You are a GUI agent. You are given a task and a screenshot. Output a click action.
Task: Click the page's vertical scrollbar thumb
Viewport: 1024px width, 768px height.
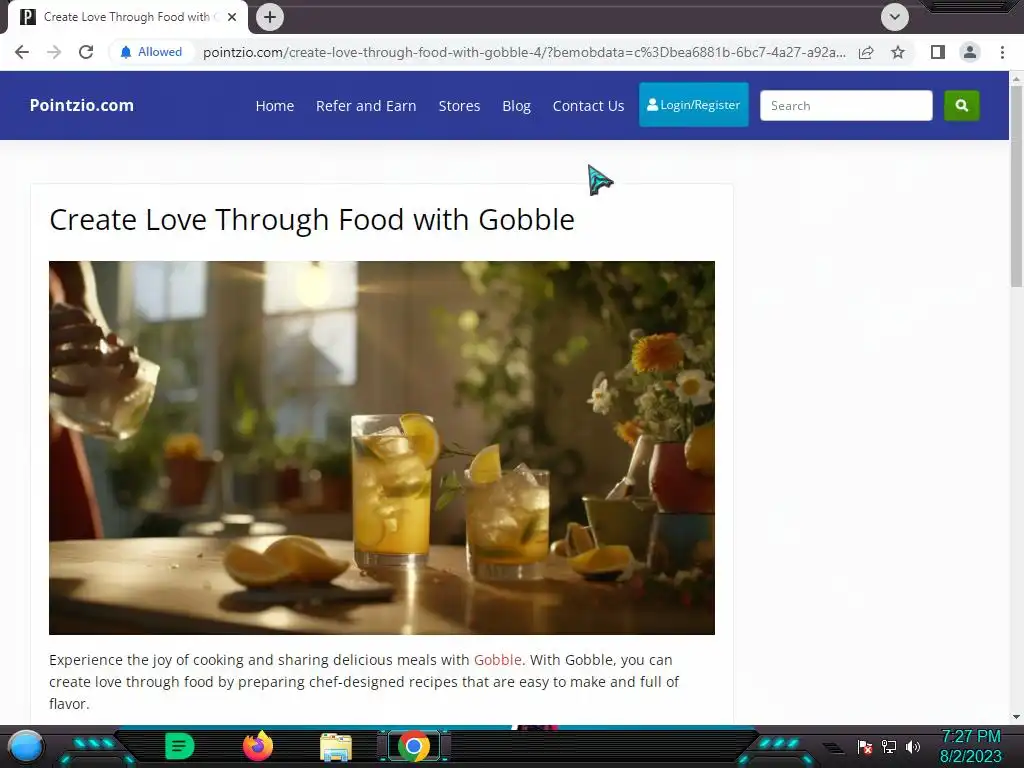click(1017, 186)
